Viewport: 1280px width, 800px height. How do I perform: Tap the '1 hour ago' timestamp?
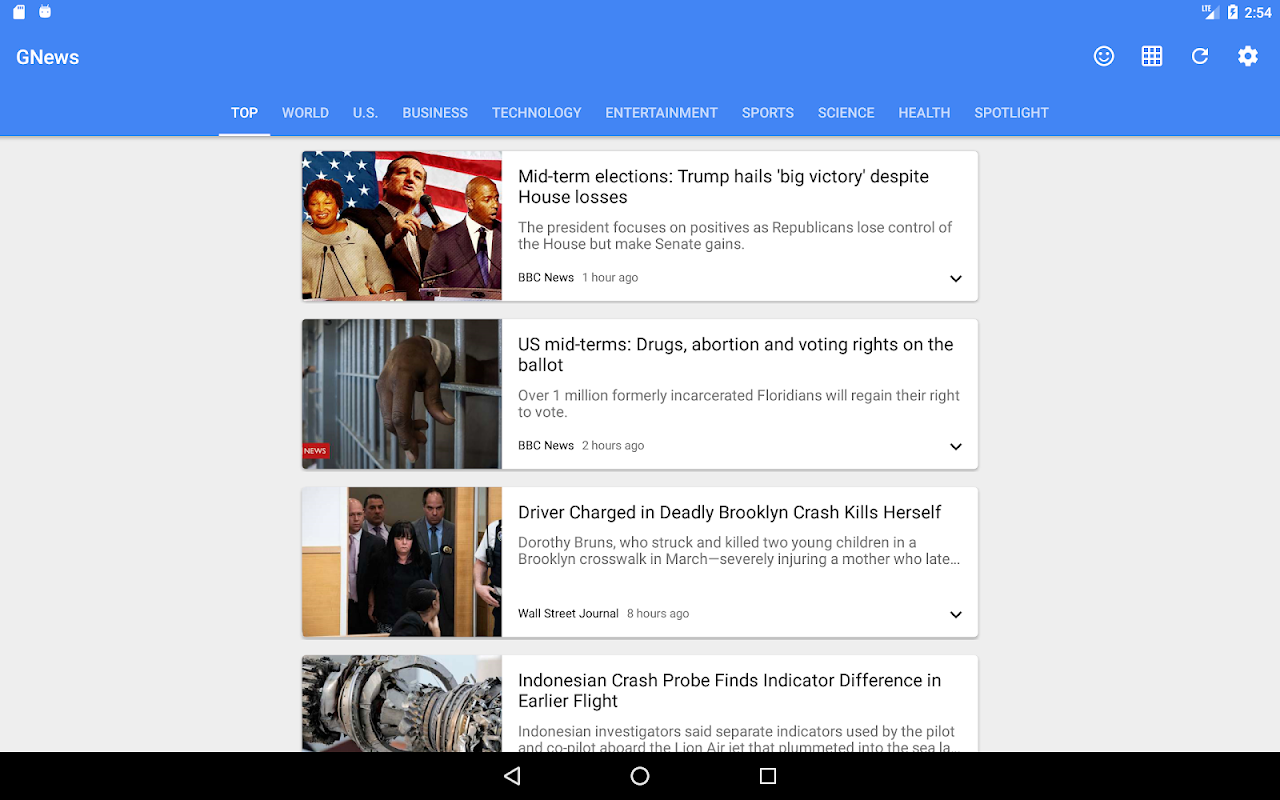(x=610, y=278)
